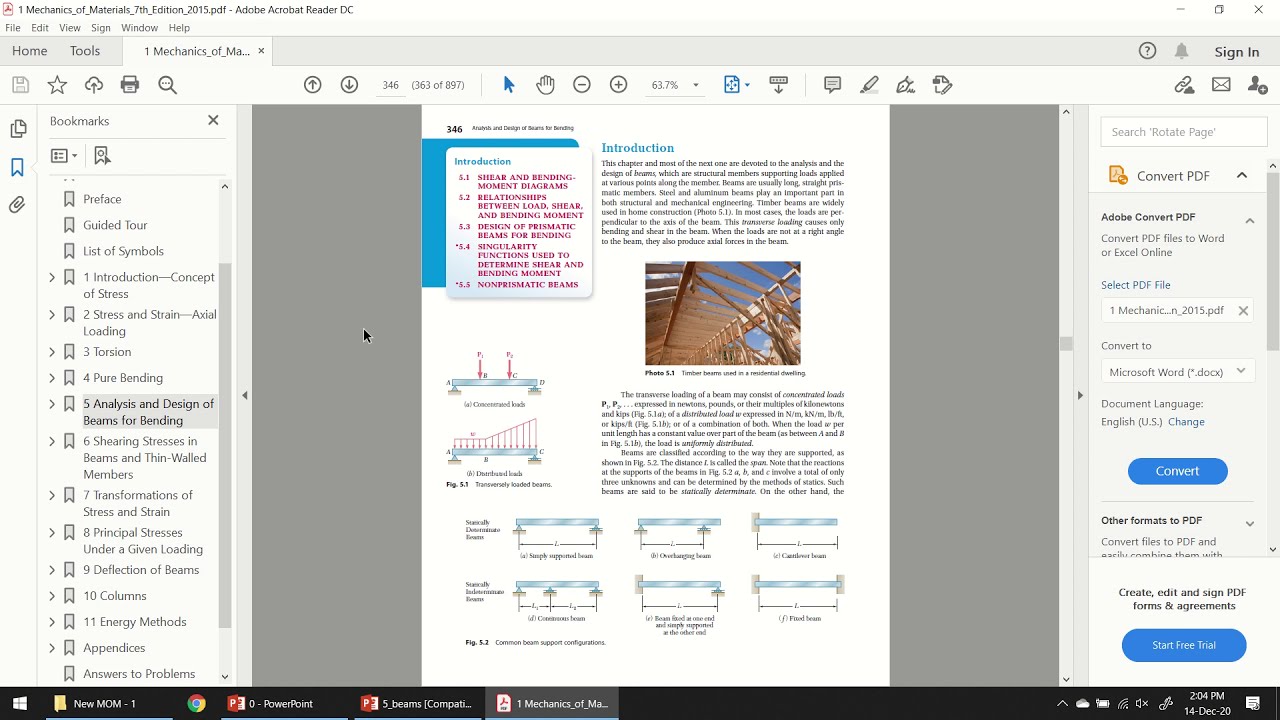
Task: Click the tools search box
Action: pyautogui.click(x=1184, y=132)
